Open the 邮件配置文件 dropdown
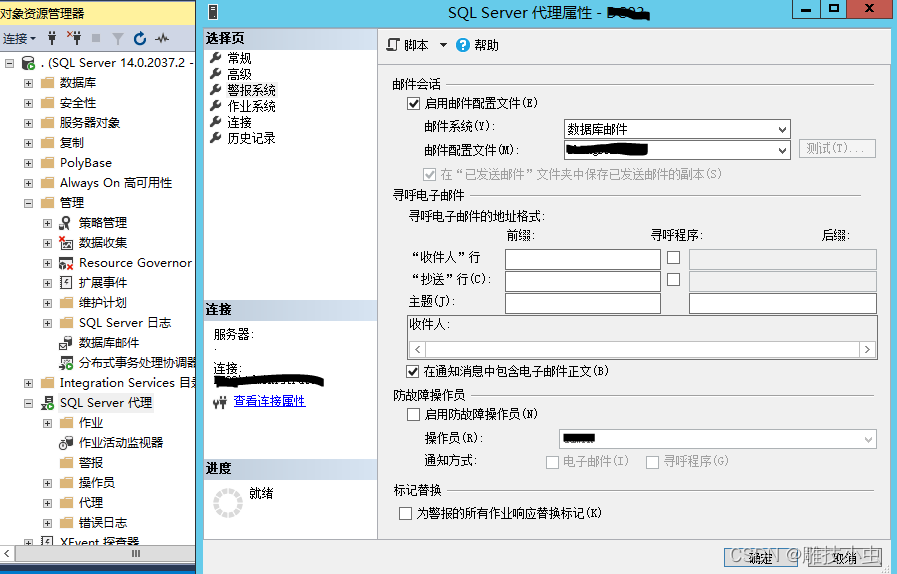Image resolution: width=897 pixels, height=574 pixels. click(677, 151)
